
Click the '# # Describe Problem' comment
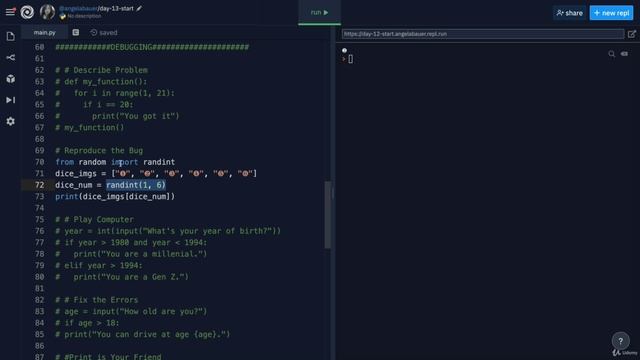coord(102,70)
